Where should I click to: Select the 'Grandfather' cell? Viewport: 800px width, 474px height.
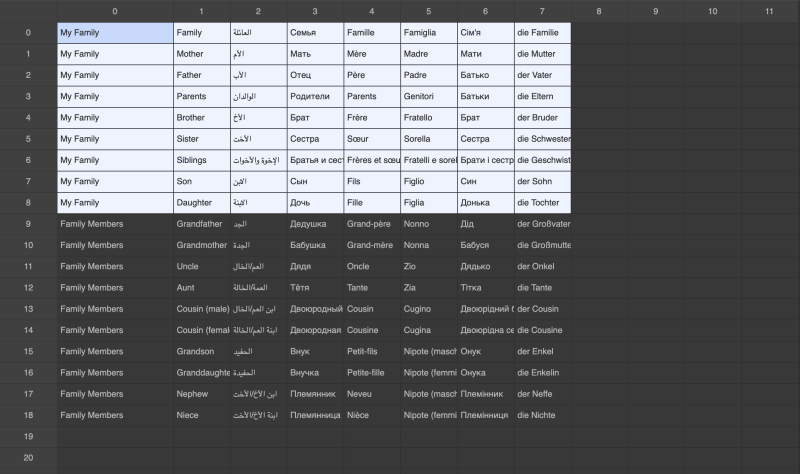pyautogui.click(x=202, y=224)
